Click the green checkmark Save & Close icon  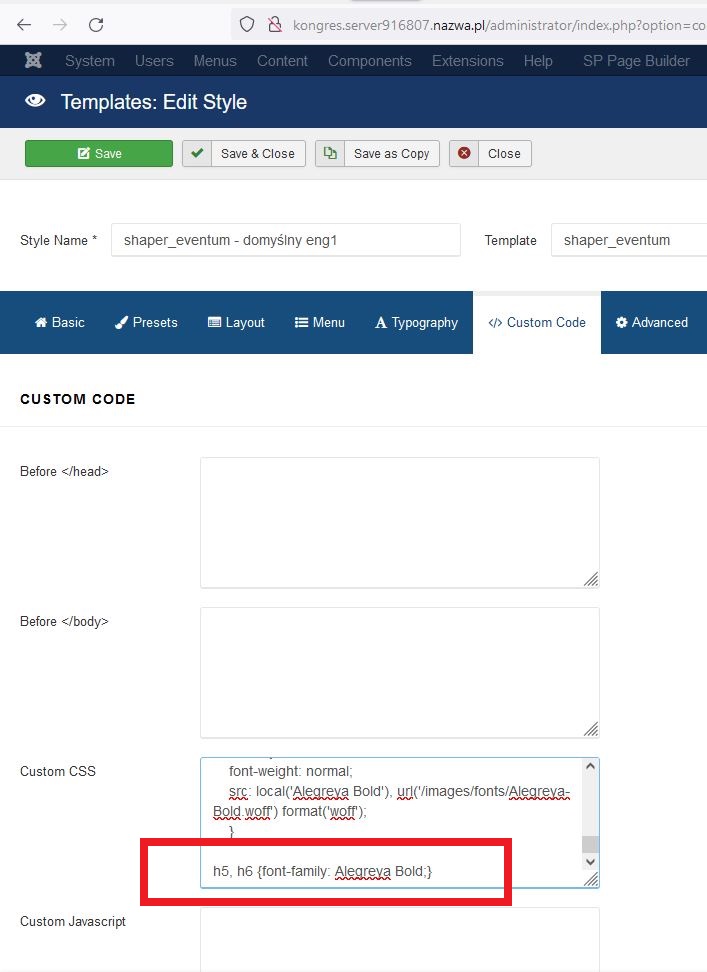pos(197,153)
